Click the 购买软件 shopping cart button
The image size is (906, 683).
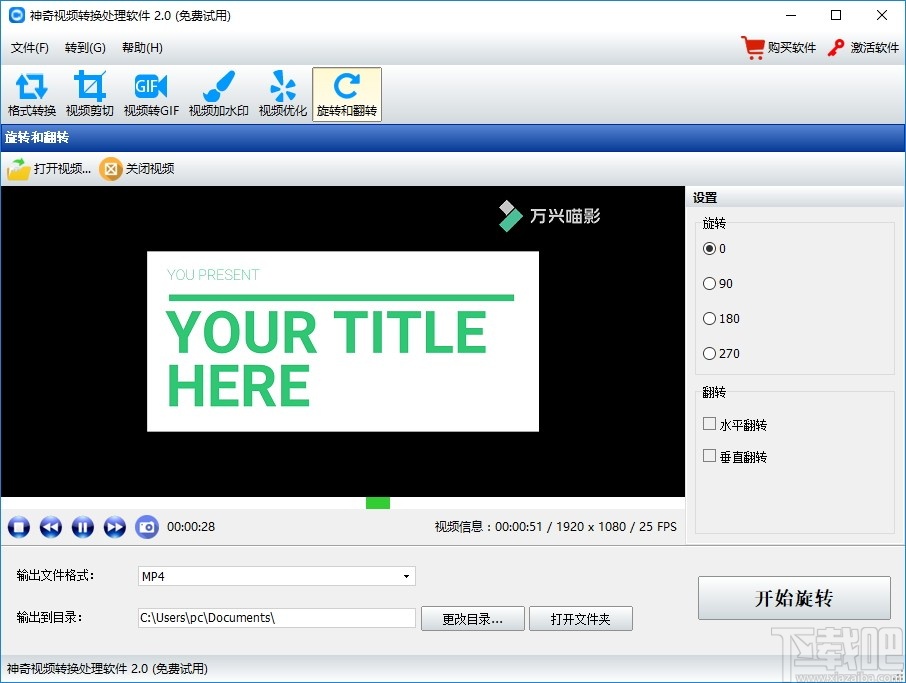(x=778, y=47)
